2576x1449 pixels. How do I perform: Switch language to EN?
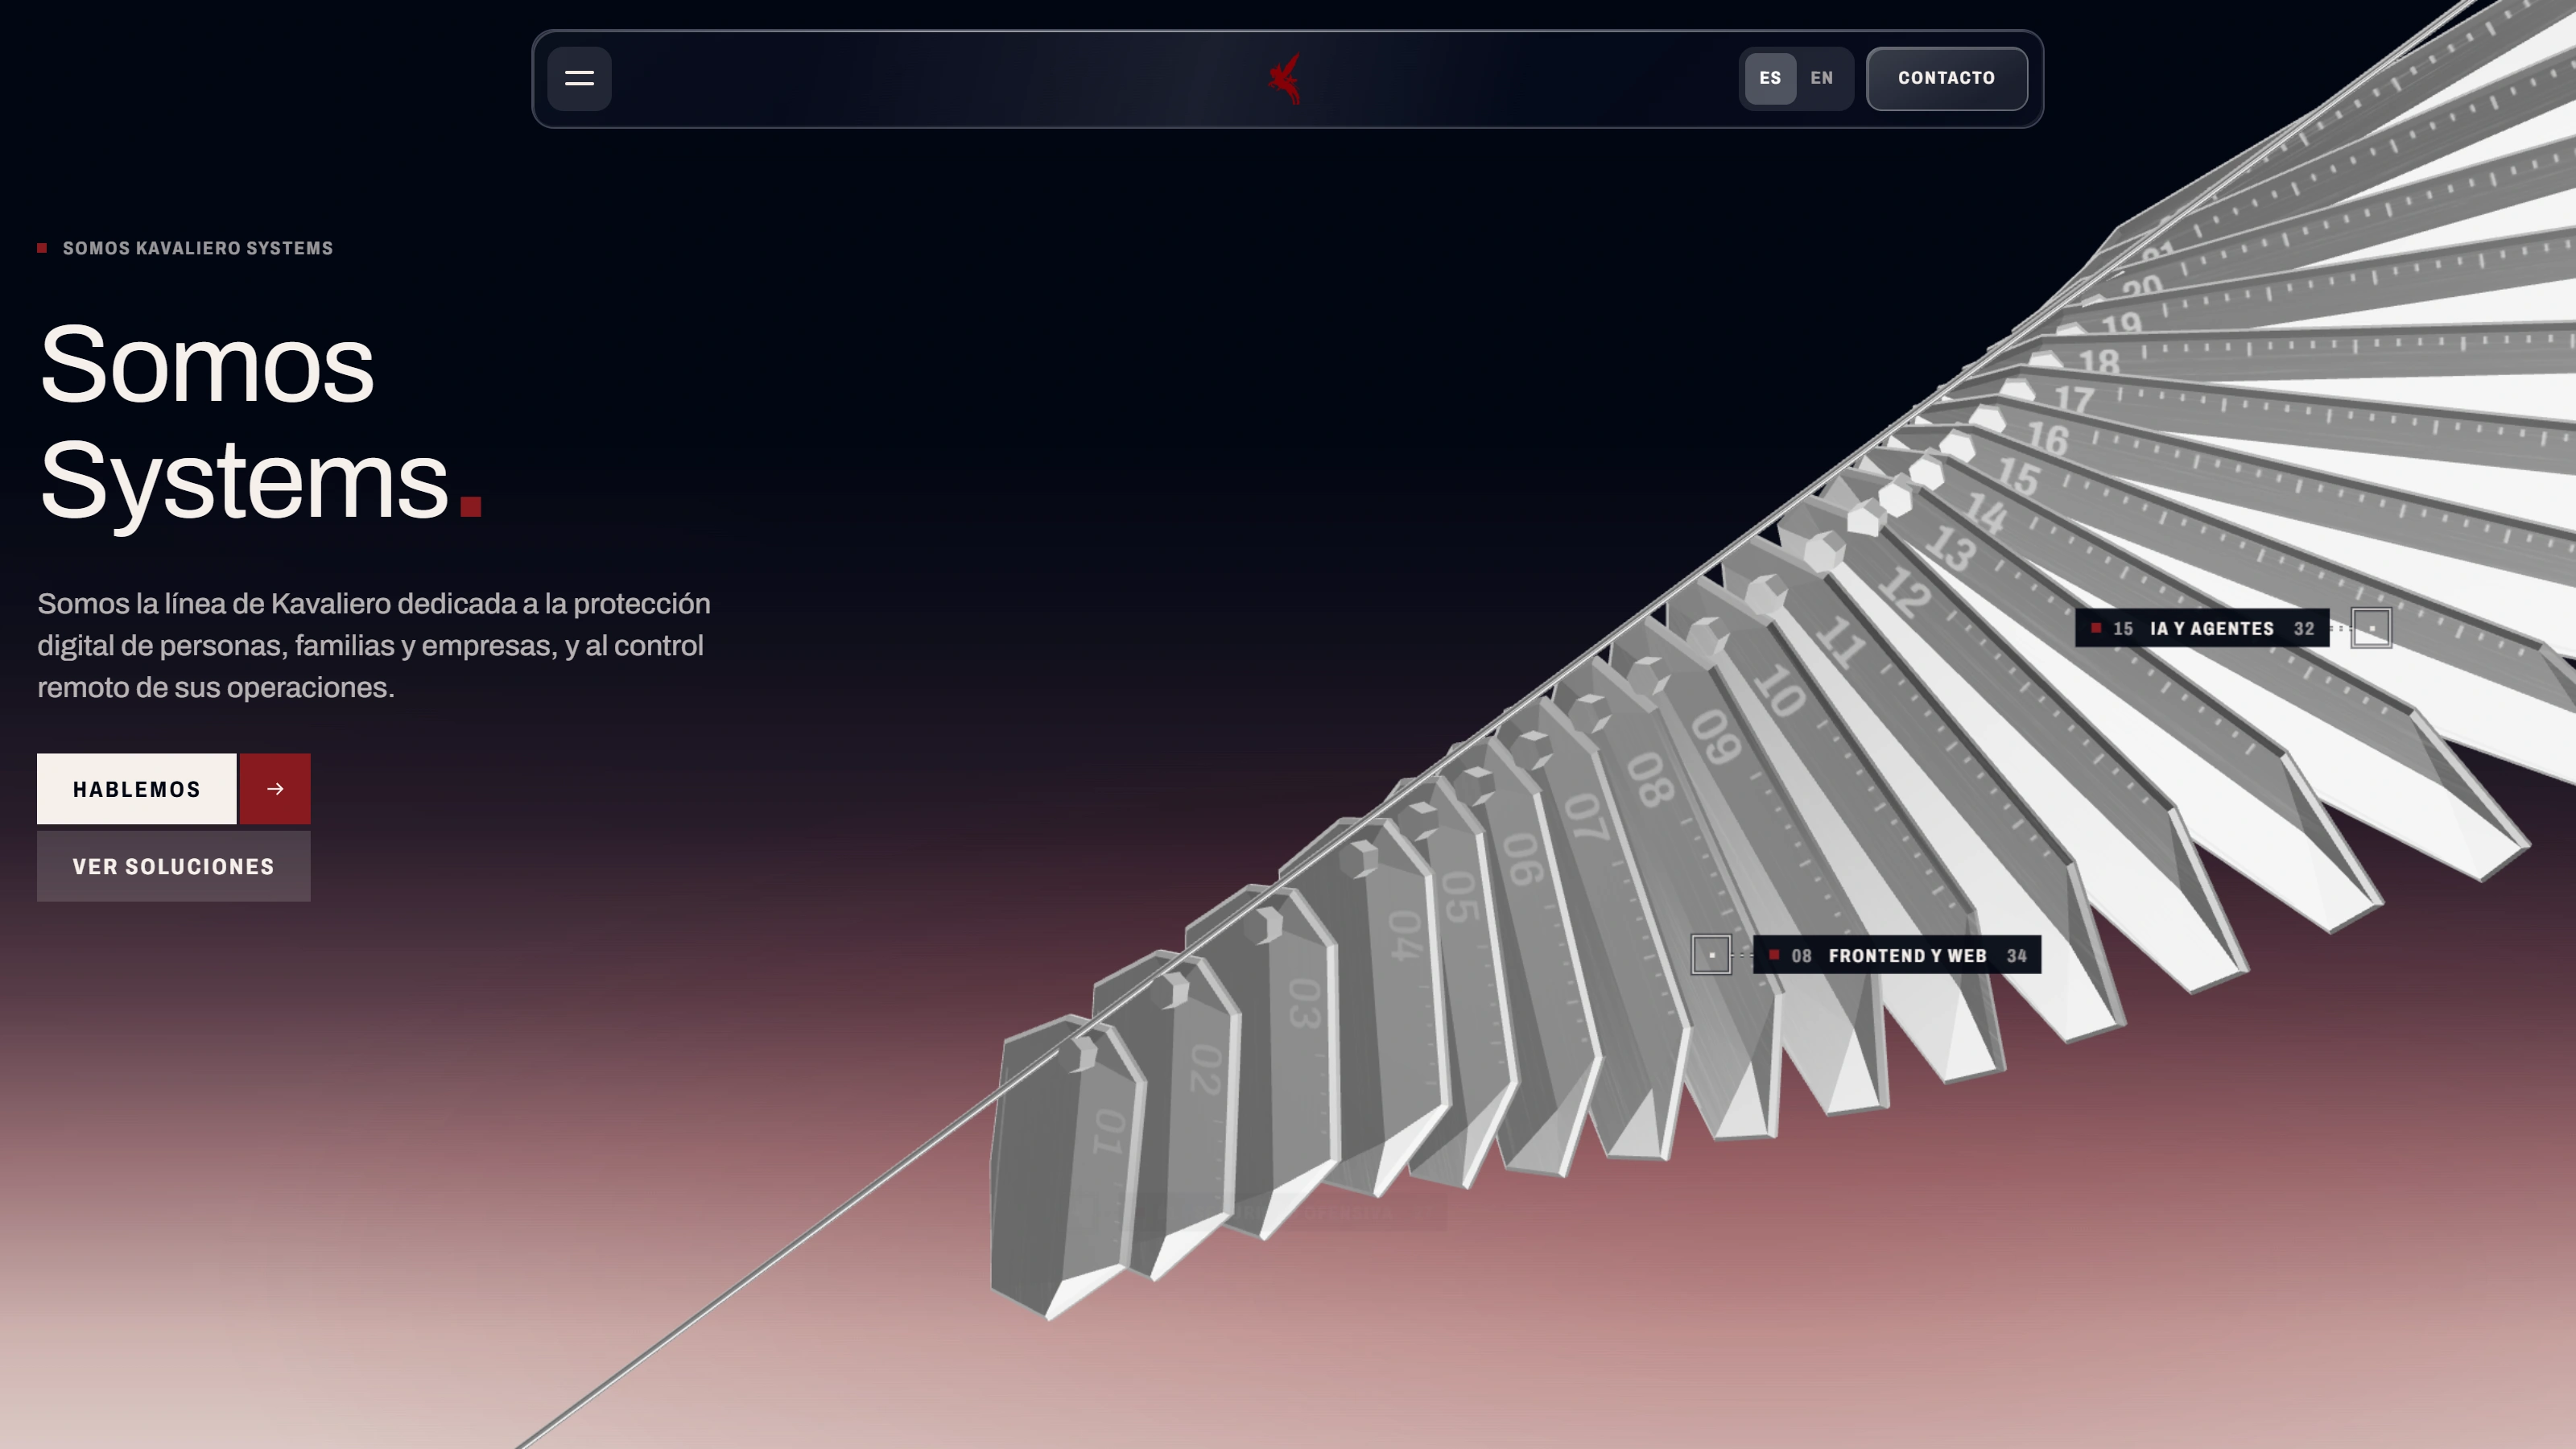pos(1821,78)
